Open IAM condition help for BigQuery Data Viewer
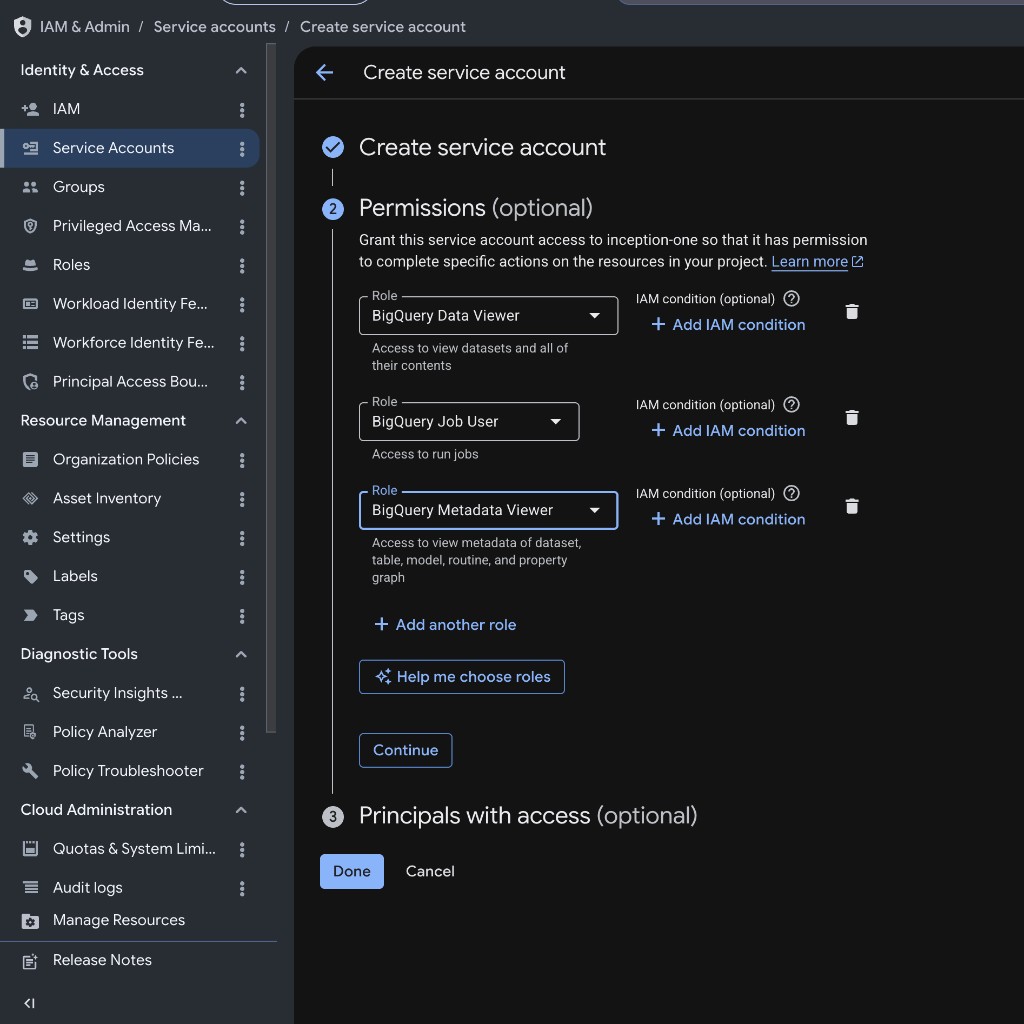The image size is (1024, 1024). click(x=791, y=298)
